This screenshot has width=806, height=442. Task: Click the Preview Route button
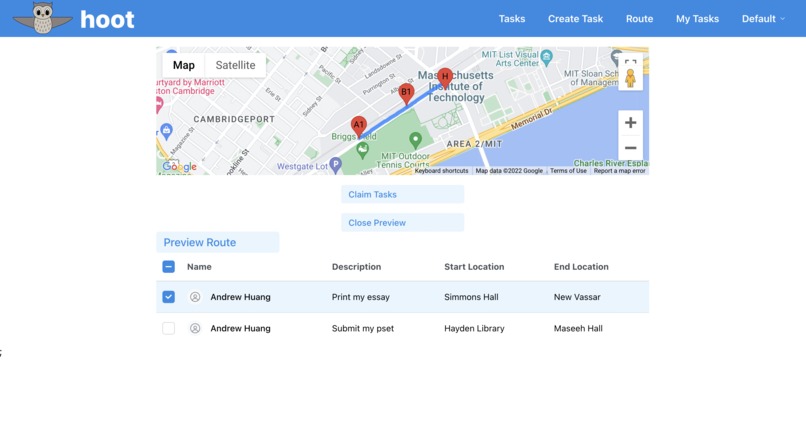(x=217, y=242)
